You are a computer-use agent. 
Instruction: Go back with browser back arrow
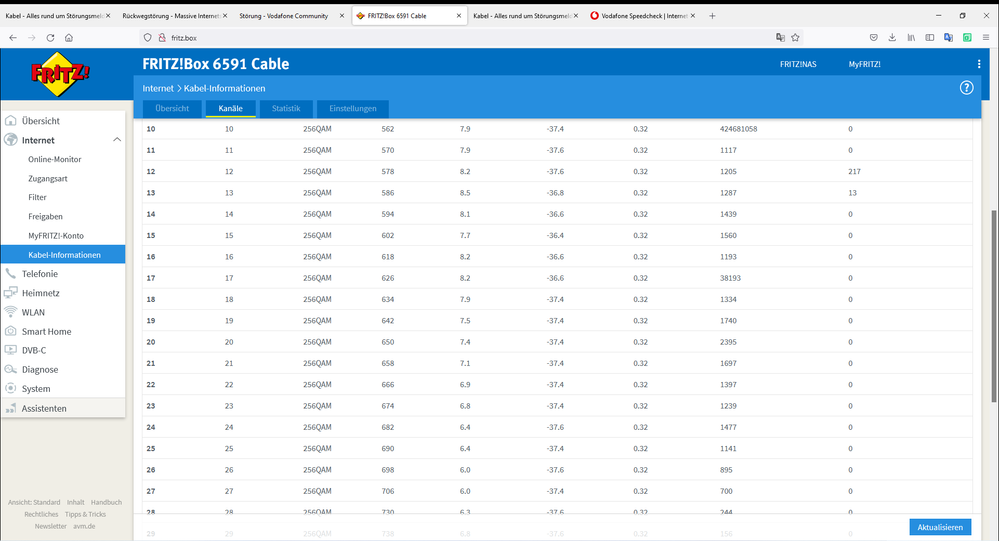click(13, 38)
